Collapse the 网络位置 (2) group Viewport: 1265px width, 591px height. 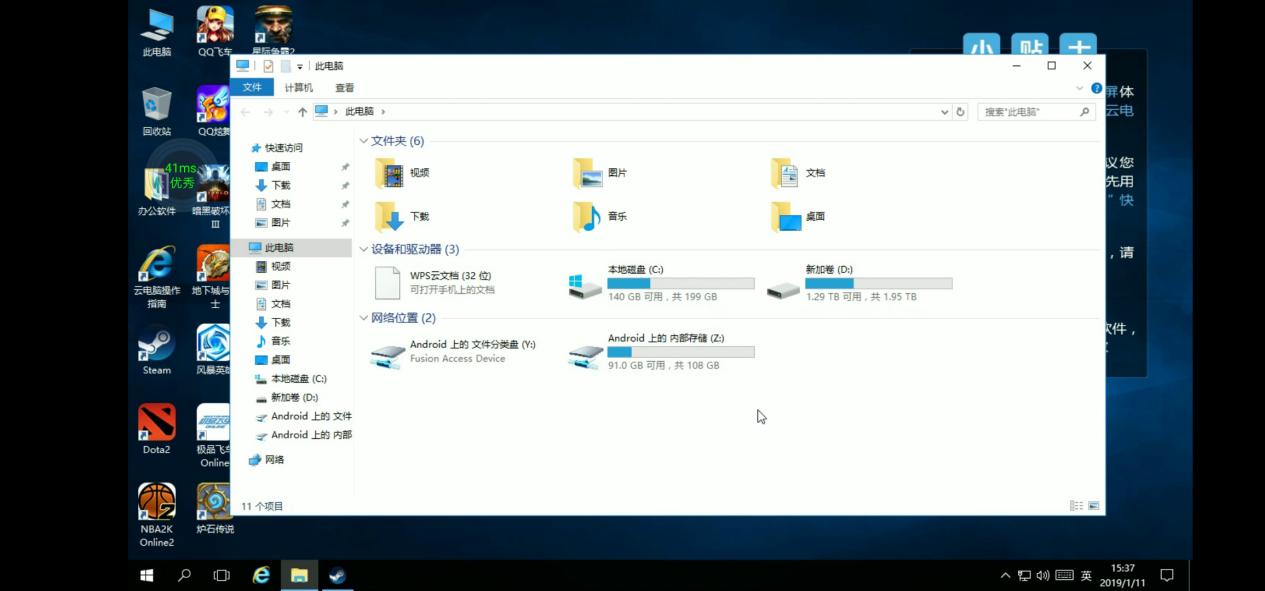[364, 318]
